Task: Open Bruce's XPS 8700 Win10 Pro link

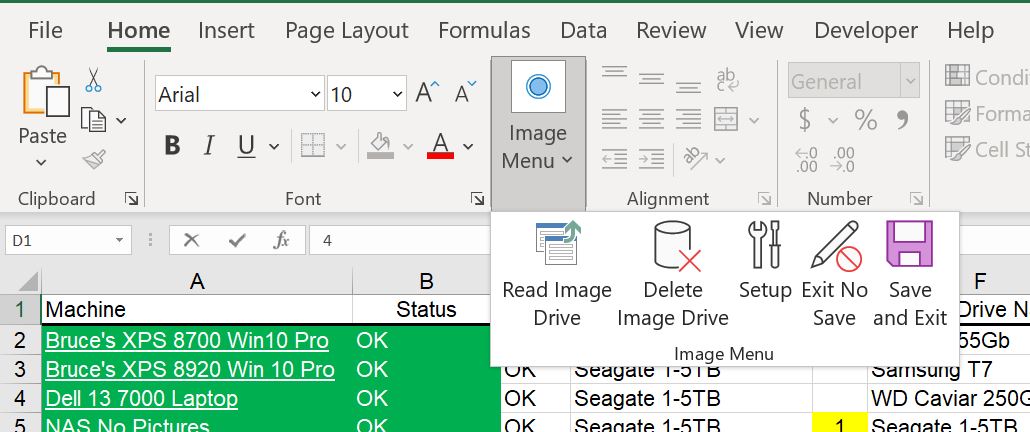Action: (187, 341)
